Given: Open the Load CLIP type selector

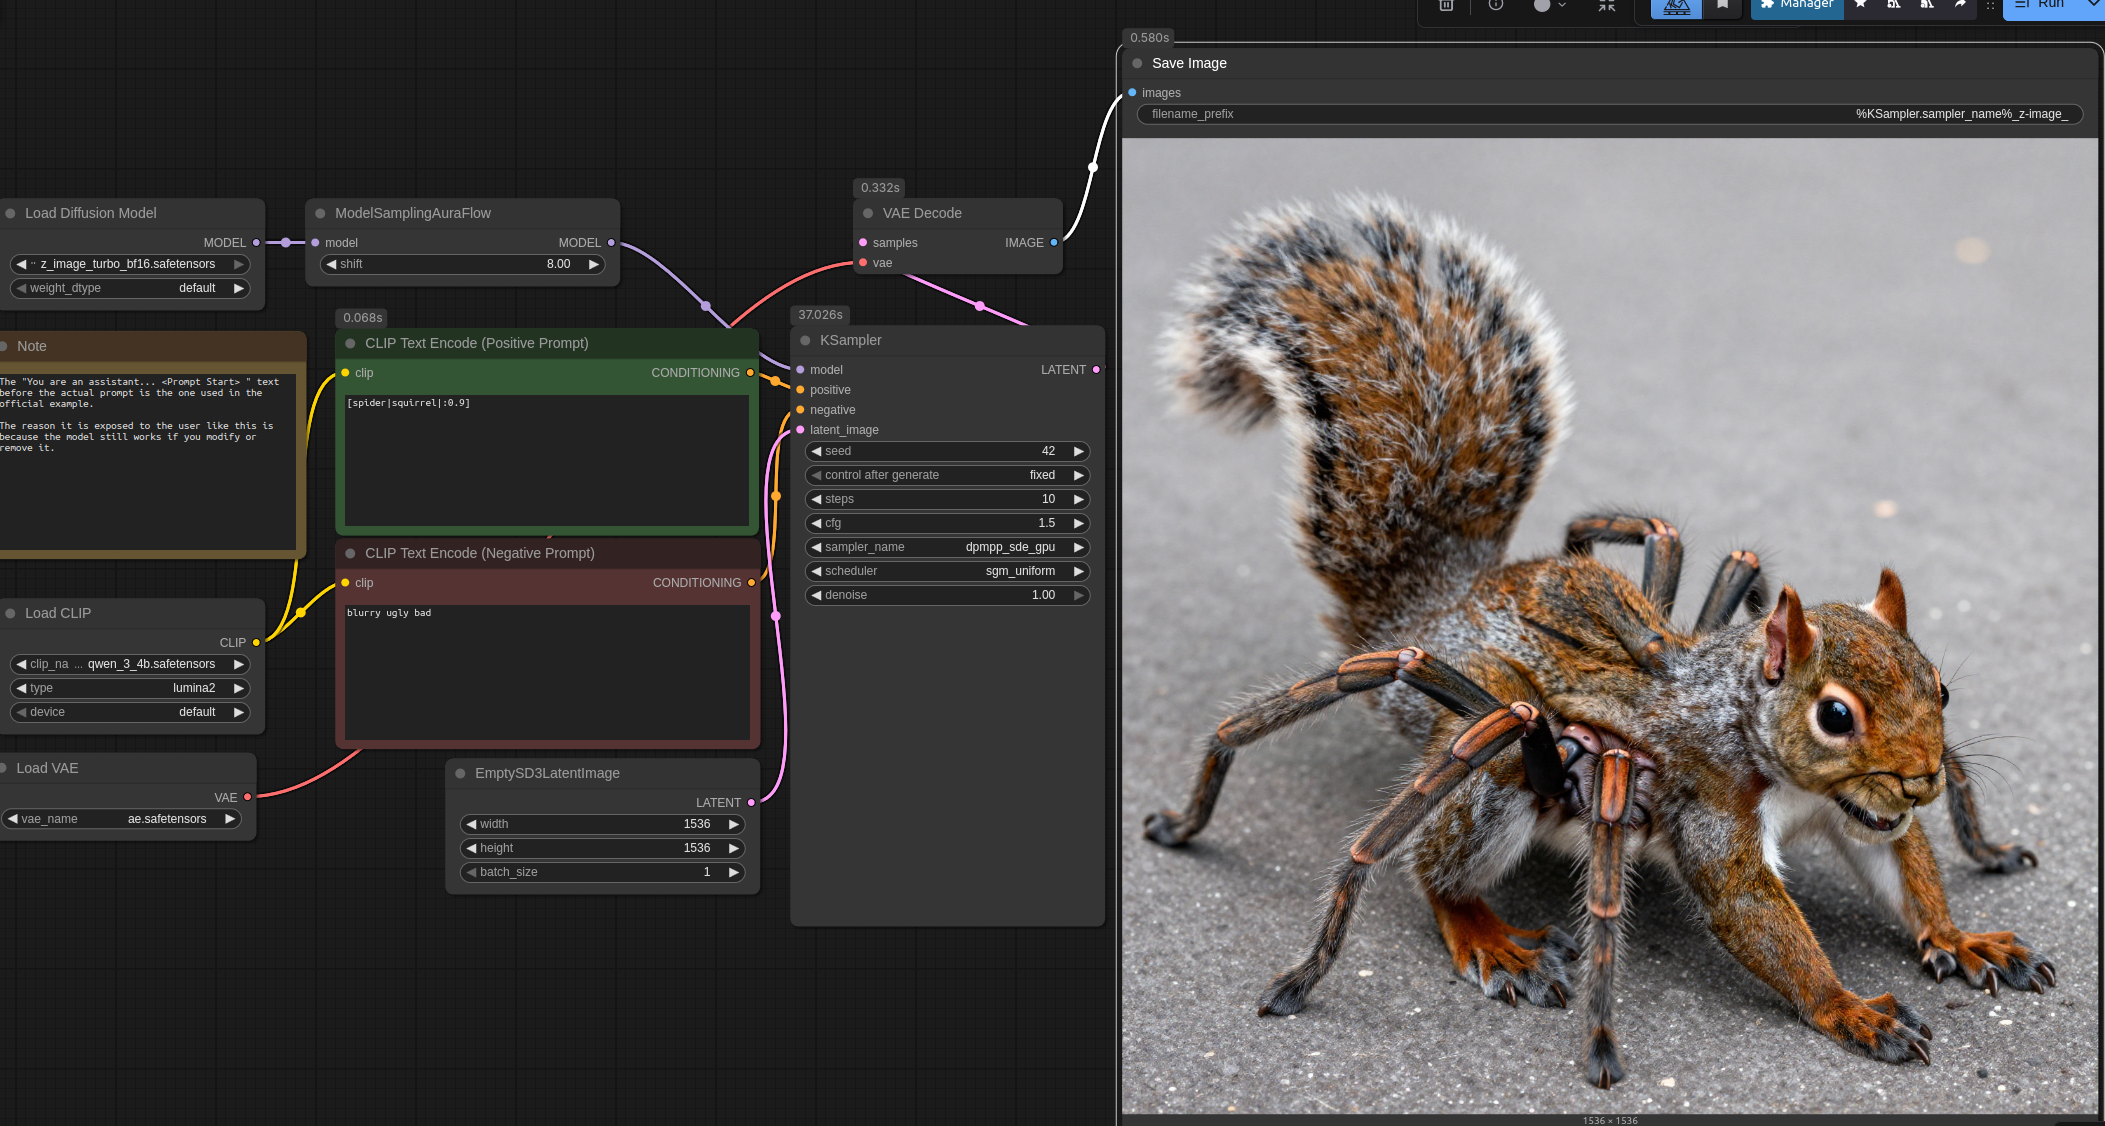Looking at the screenshot, I should 129,688.
